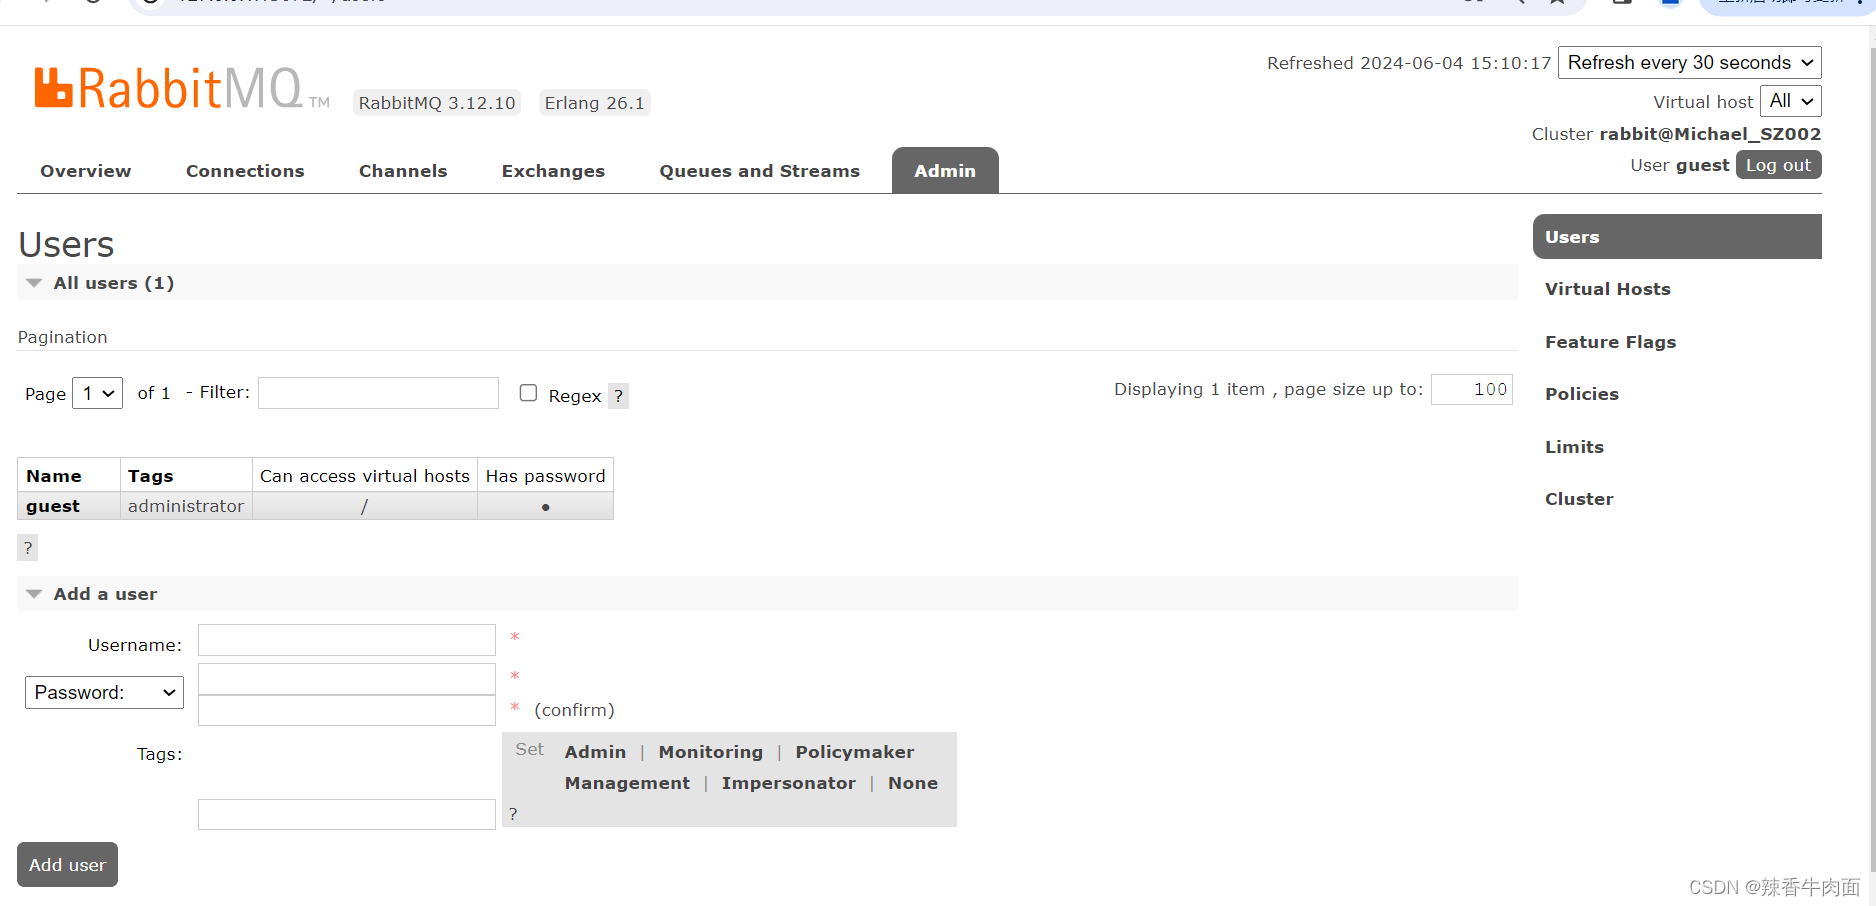Set the Policymaker tag
1876x906 pixels.
[x=855, y=752]
